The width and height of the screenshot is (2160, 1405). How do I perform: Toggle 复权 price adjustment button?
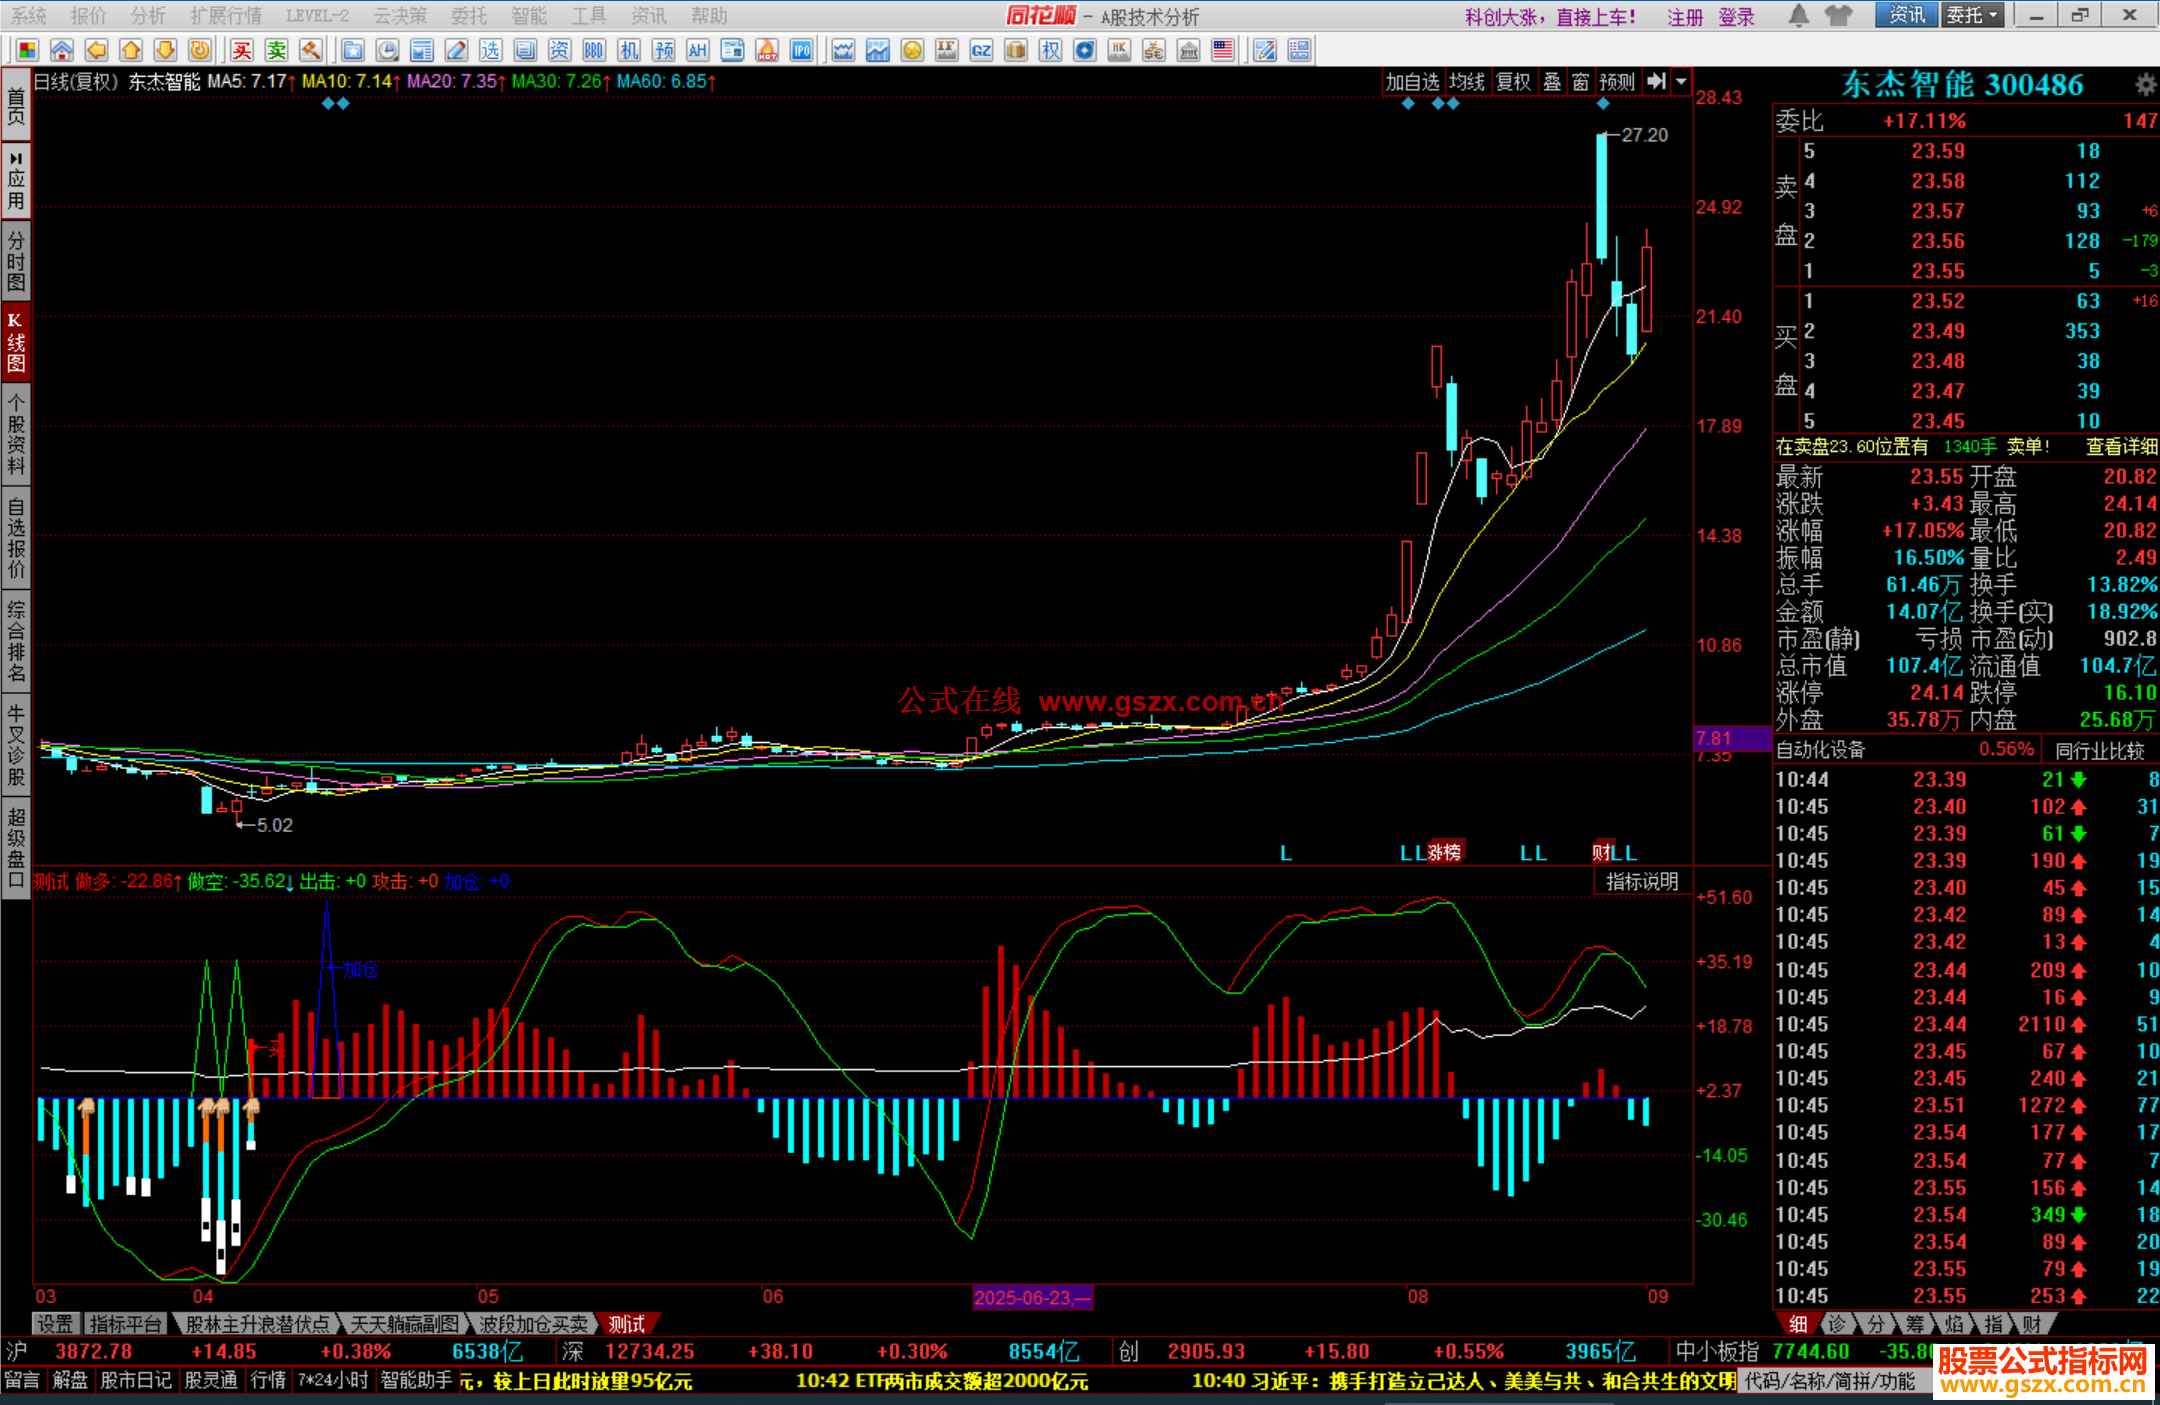pos(1513,82)
